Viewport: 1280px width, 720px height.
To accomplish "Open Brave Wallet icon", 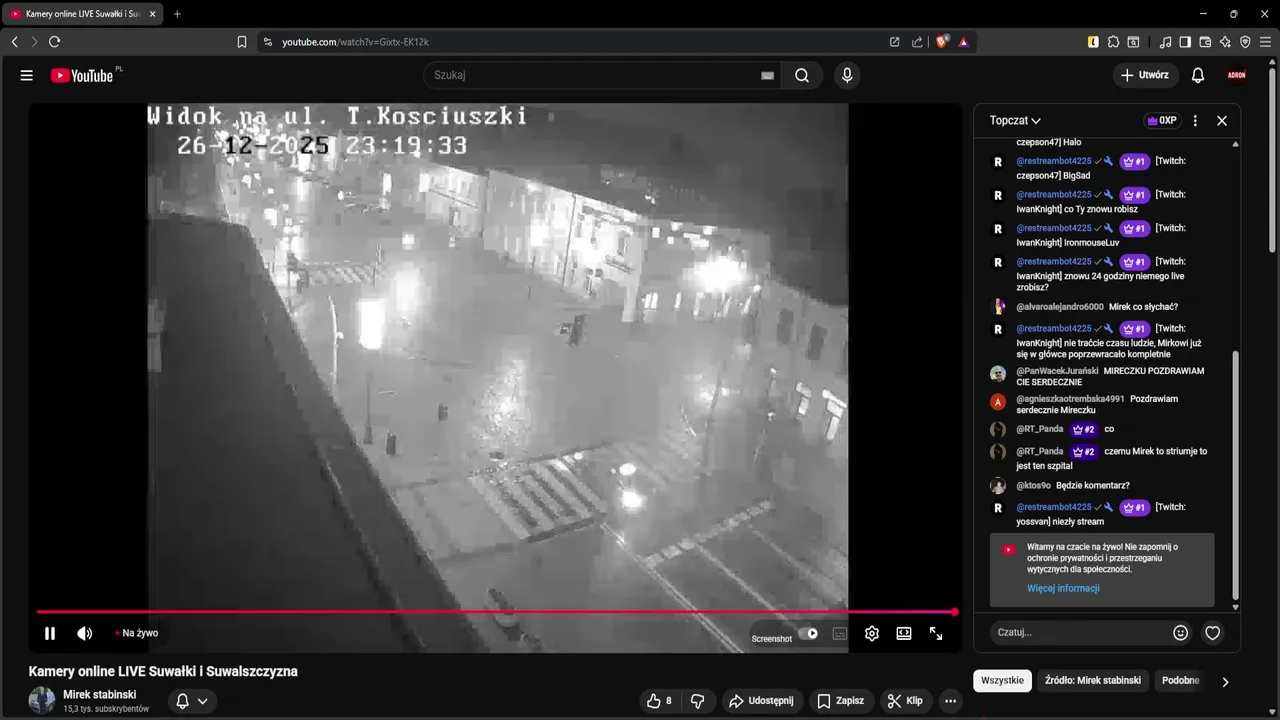I will click(1205, 42).
